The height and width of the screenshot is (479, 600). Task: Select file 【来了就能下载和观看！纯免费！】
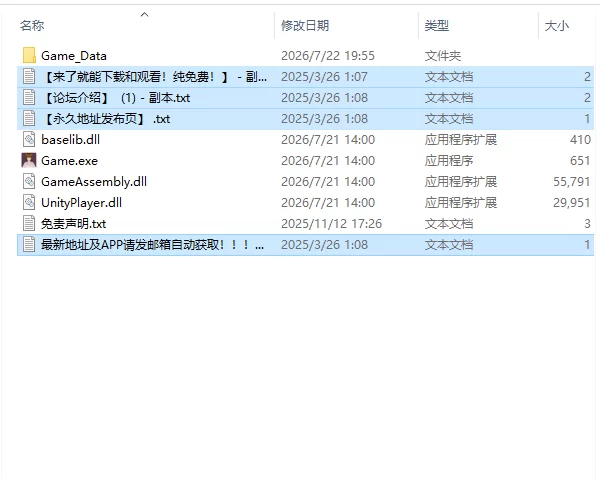[154, 77]
